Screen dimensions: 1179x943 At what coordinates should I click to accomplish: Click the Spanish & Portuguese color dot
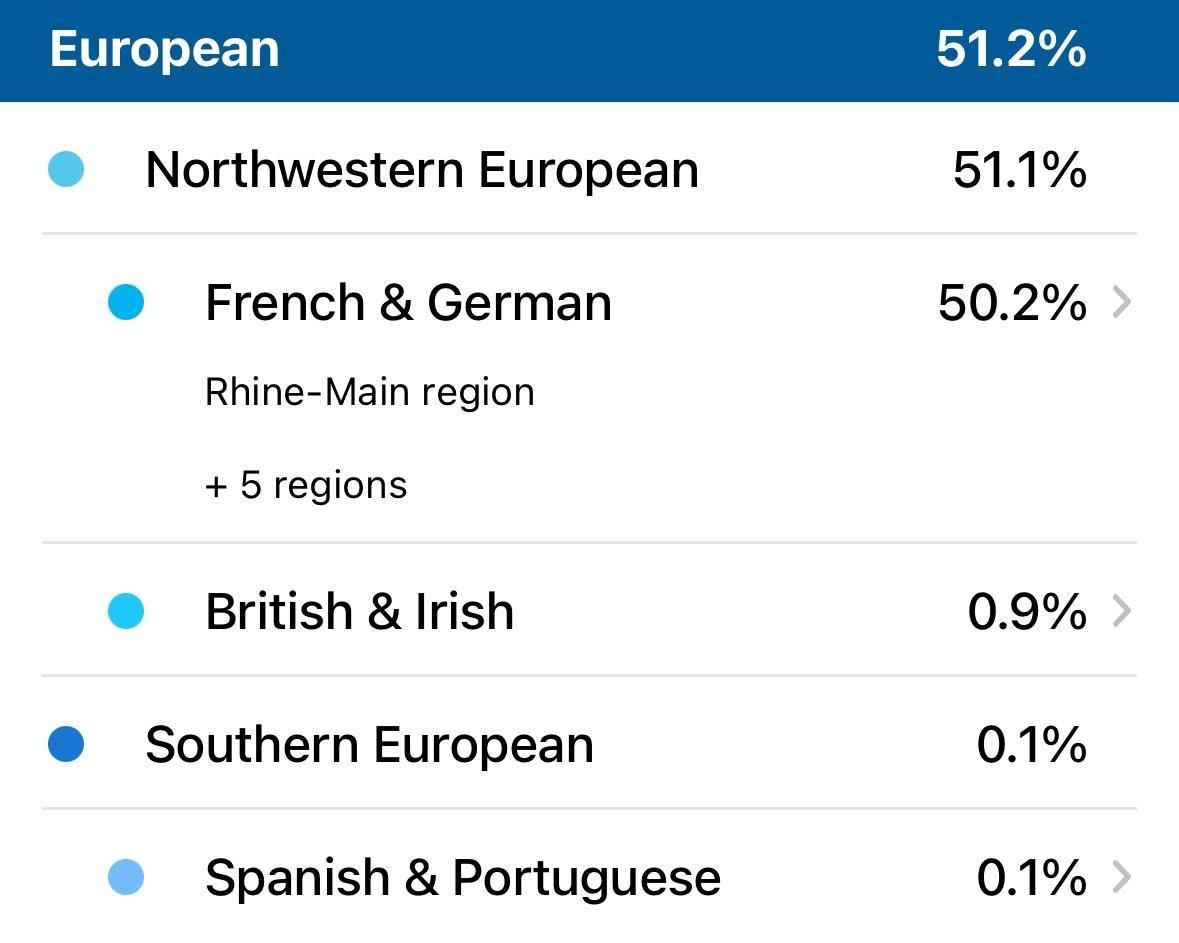(x=126, y=877)
